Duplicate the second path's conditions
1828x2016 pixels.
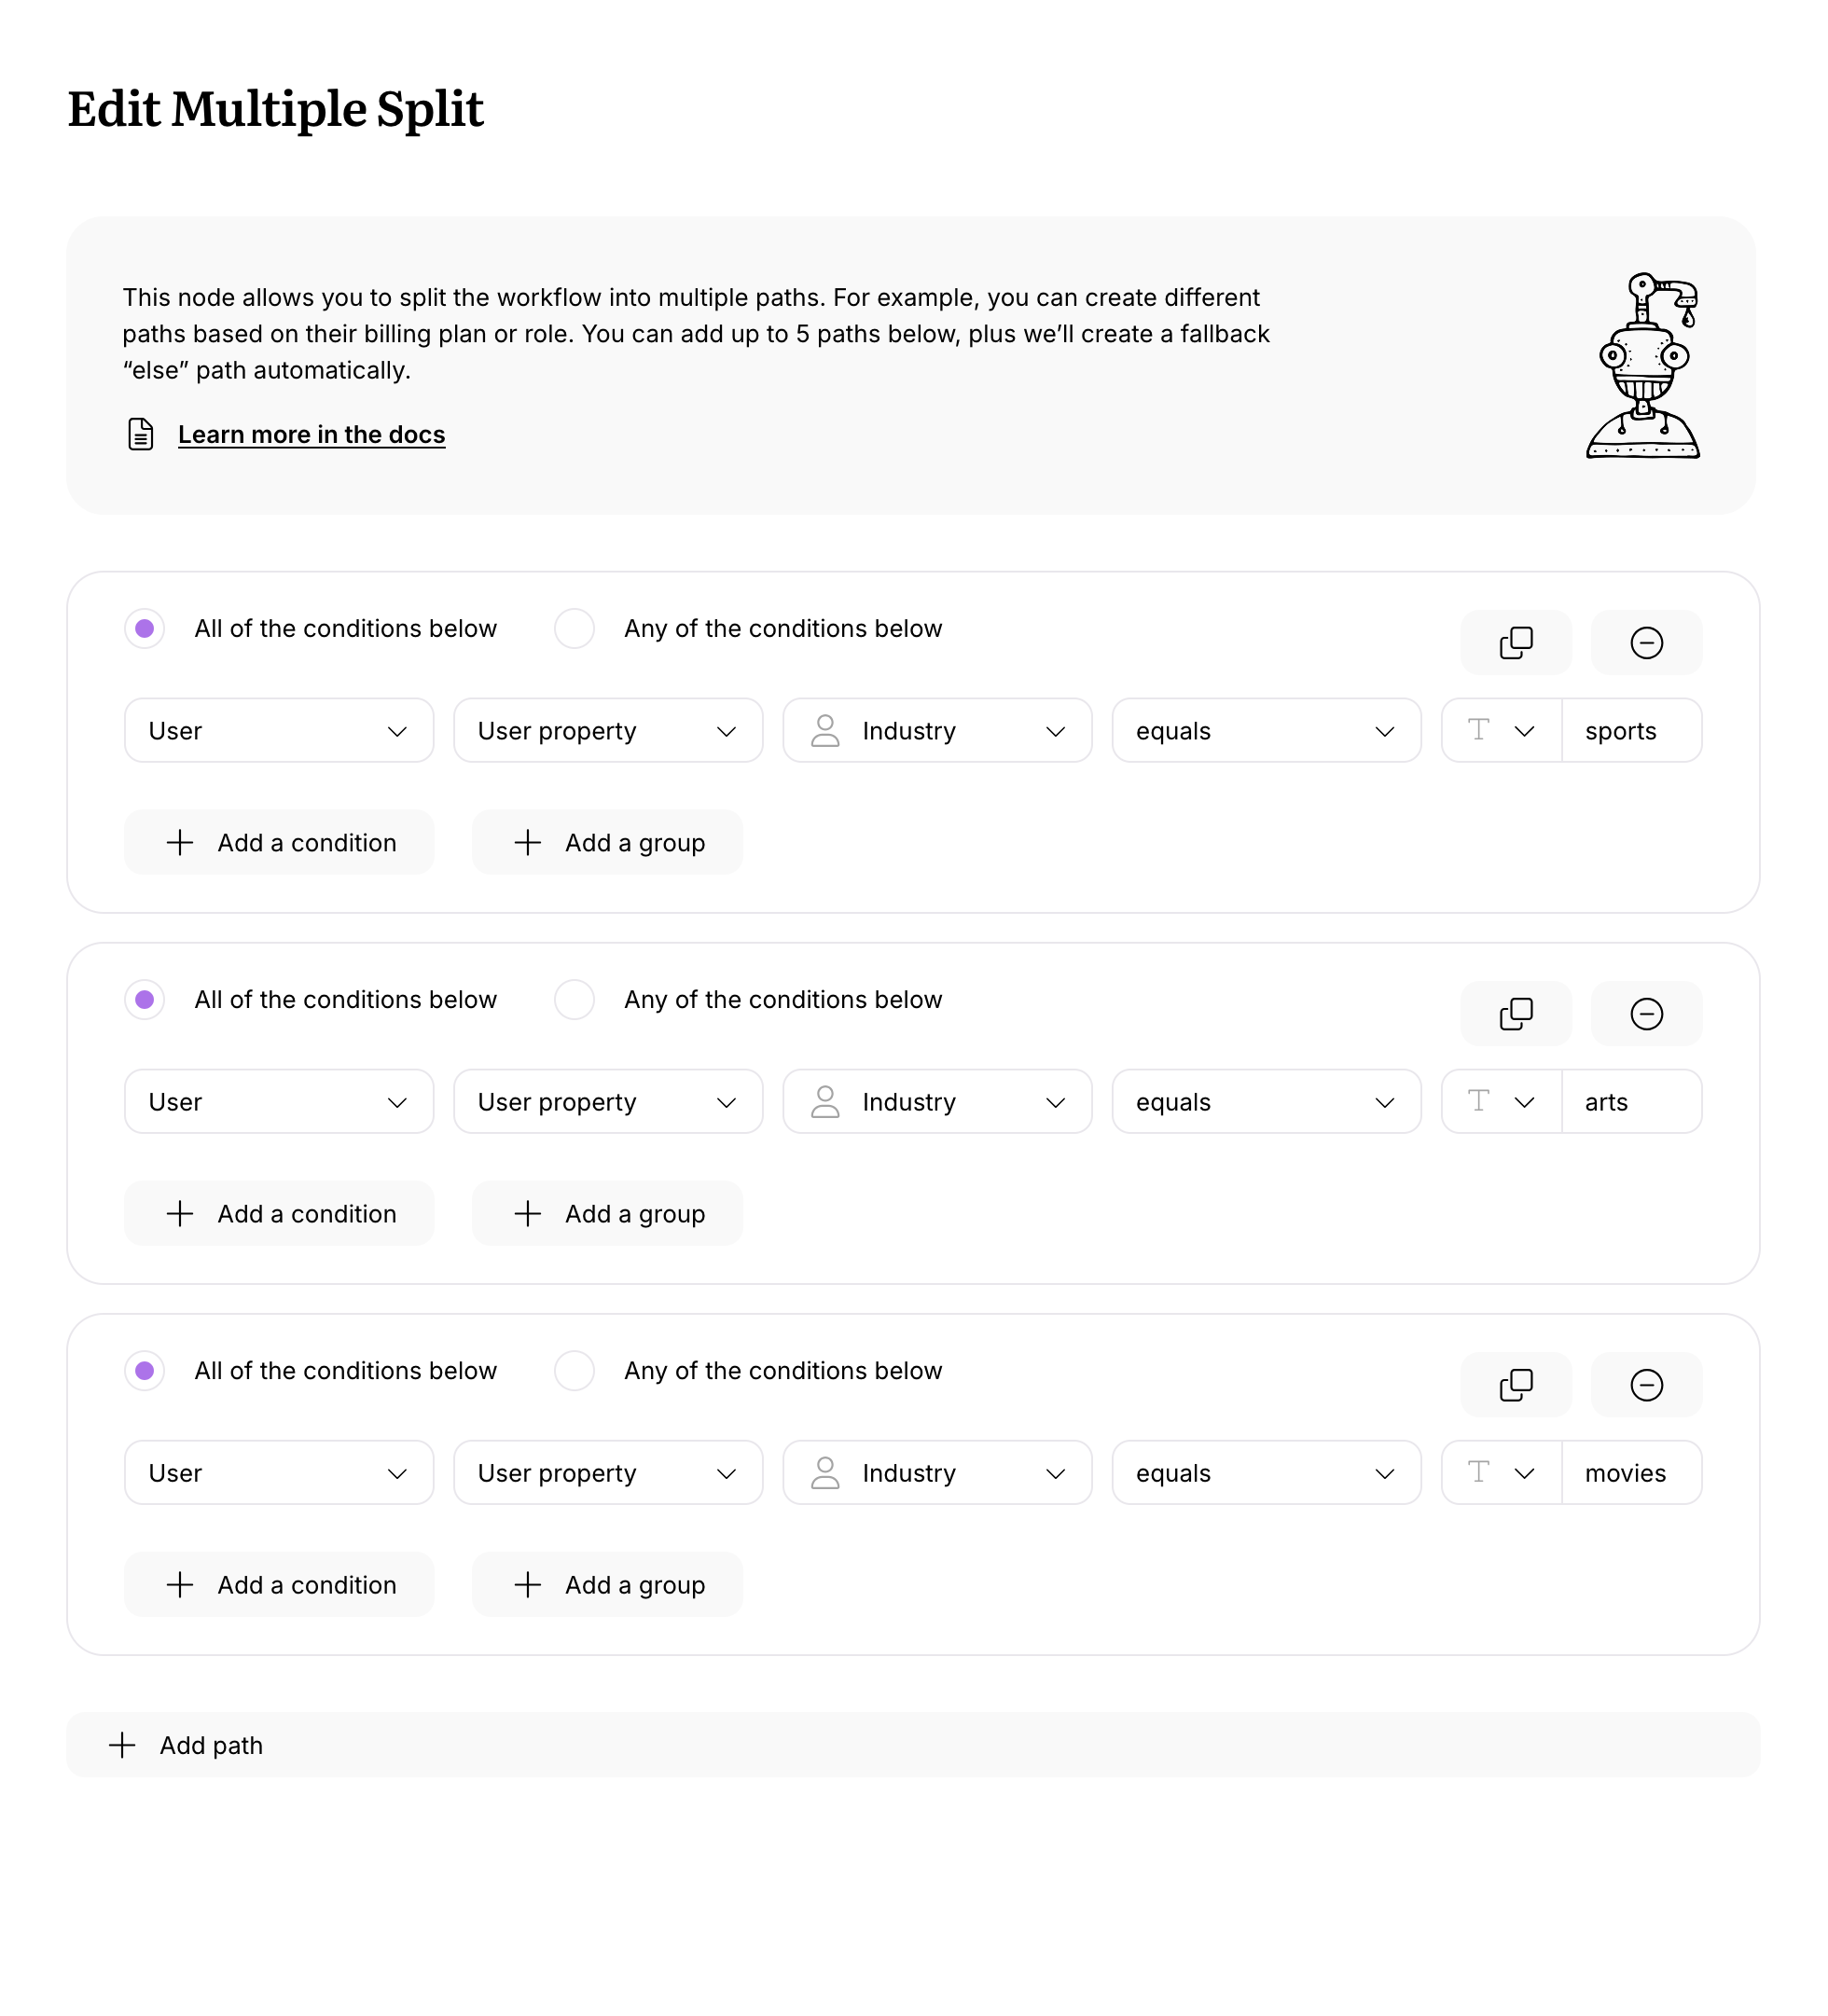1516,1014
